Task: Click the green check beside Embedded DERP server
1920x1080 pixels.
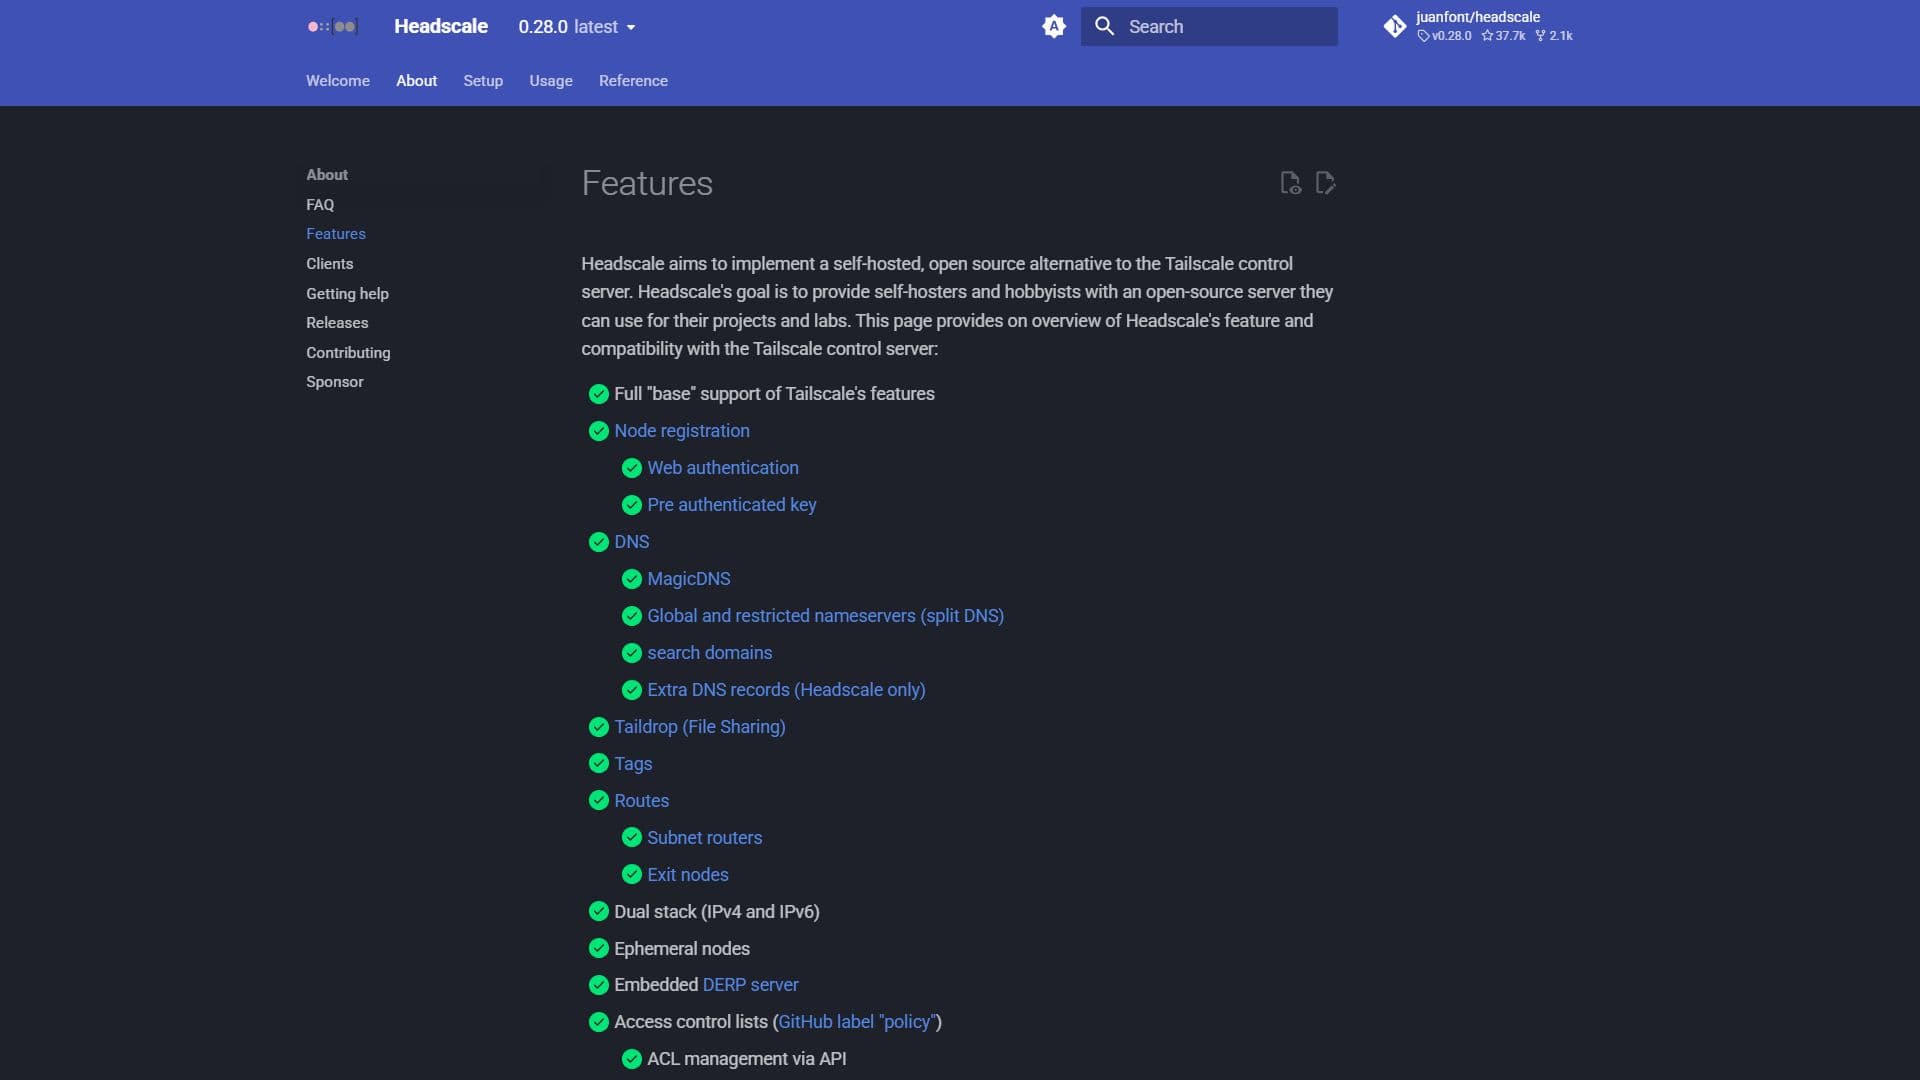Action: point(599,985)
